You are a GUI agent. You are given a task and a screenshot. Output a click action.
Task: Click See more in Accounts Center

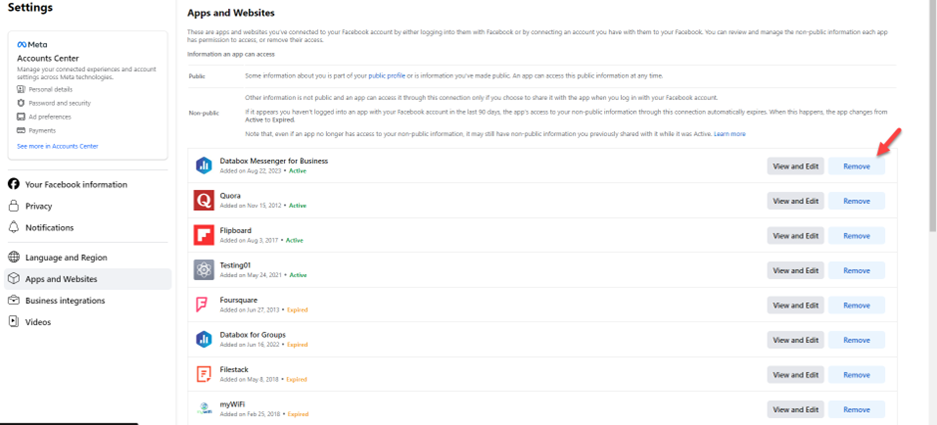[x=57, y=146]
